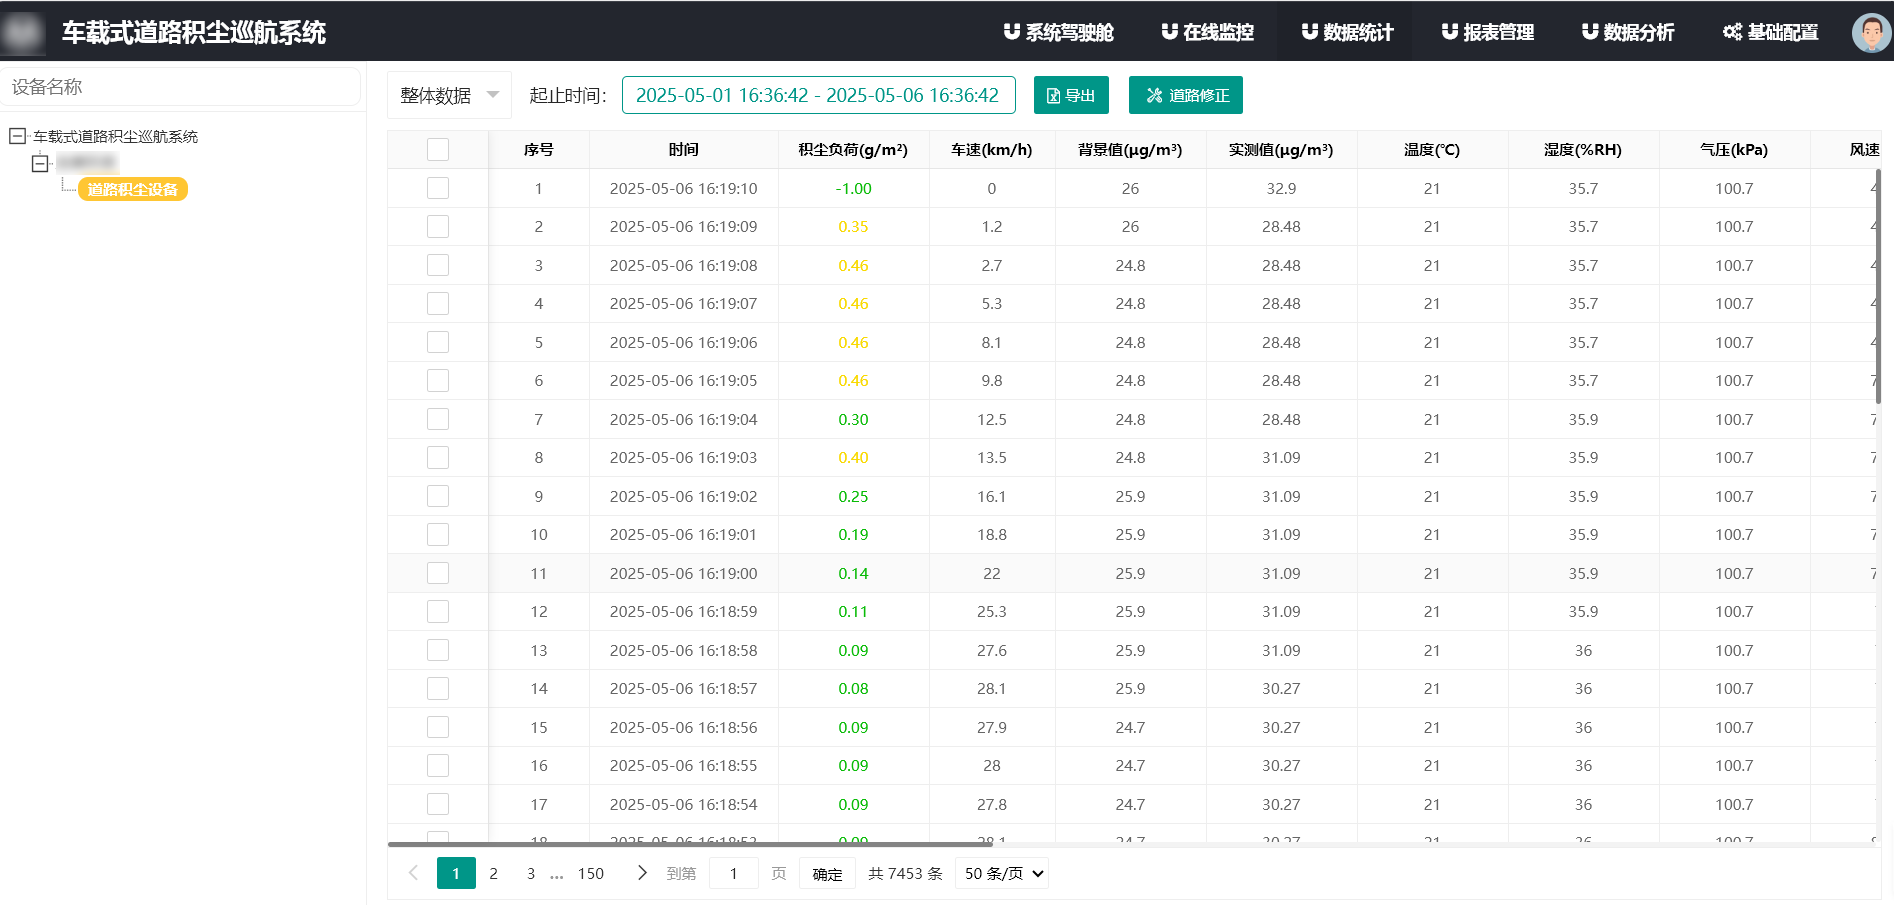Open the 50 条/页 page size dropdown
1895x905 pixels.
pos(1003,873)
